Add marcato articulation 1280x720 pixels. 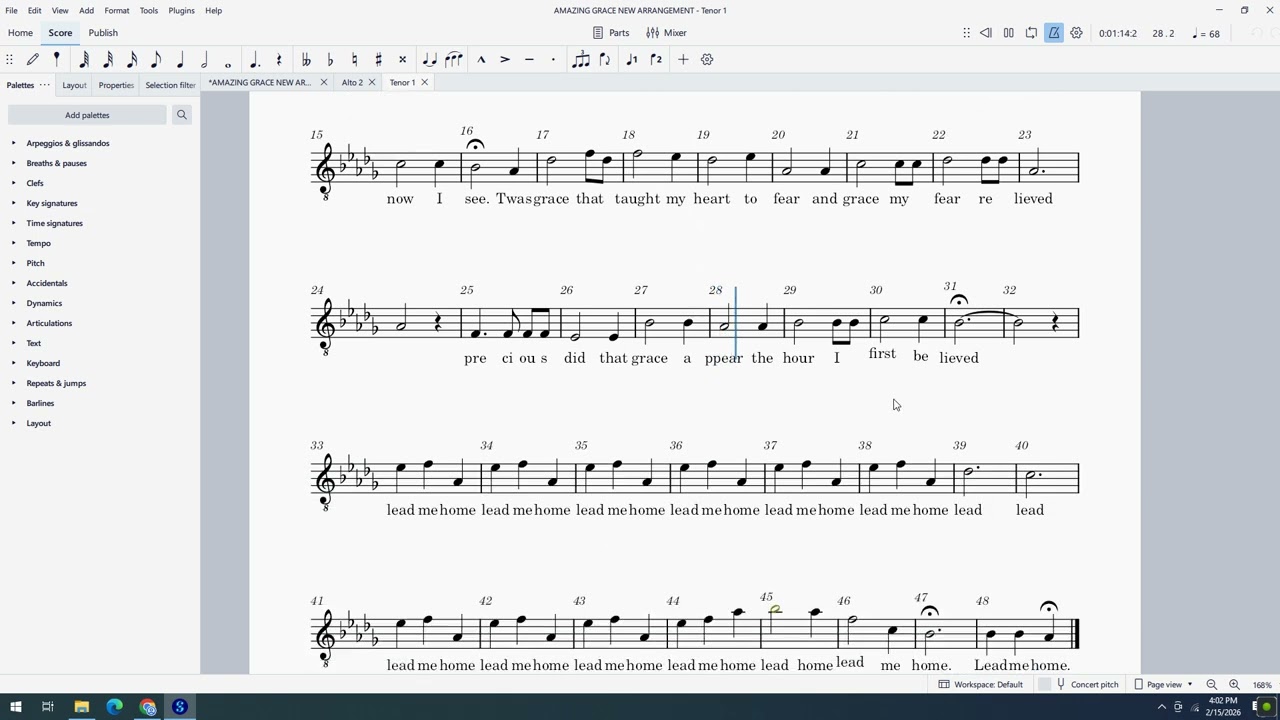[481, 60]
